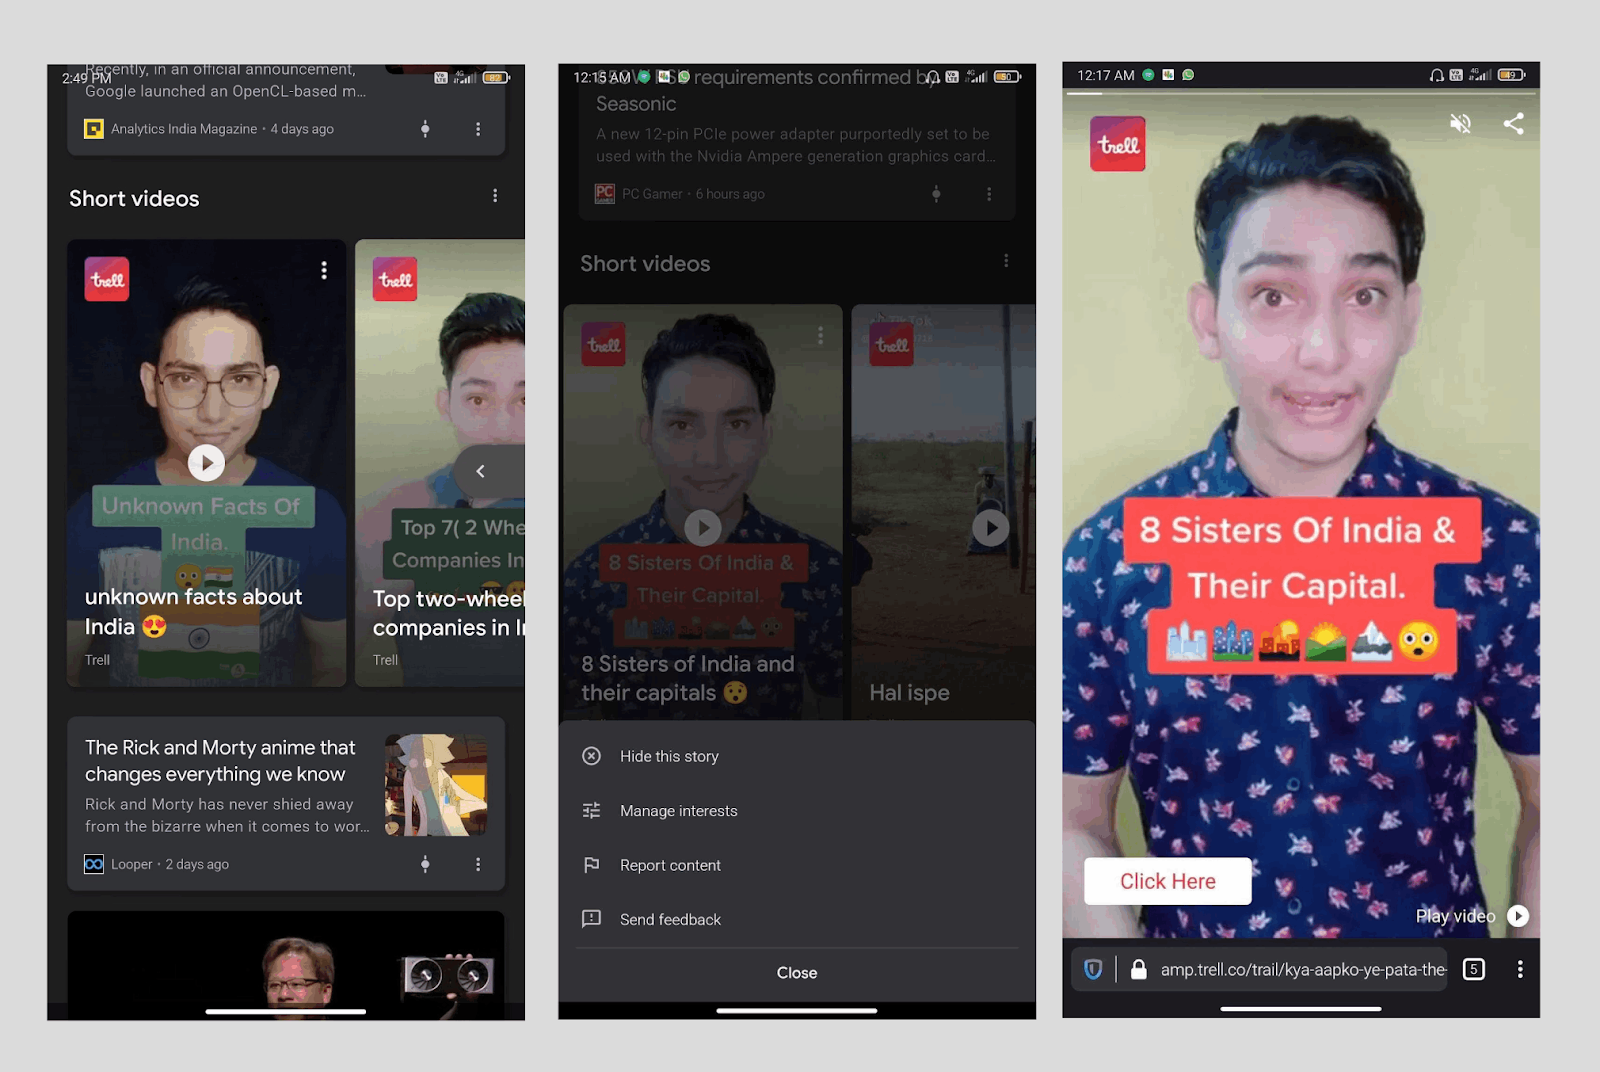Open 'unknown facts about India' video title
Viewport: 1600px width, 1072px height.
click(x=194, y=612)
